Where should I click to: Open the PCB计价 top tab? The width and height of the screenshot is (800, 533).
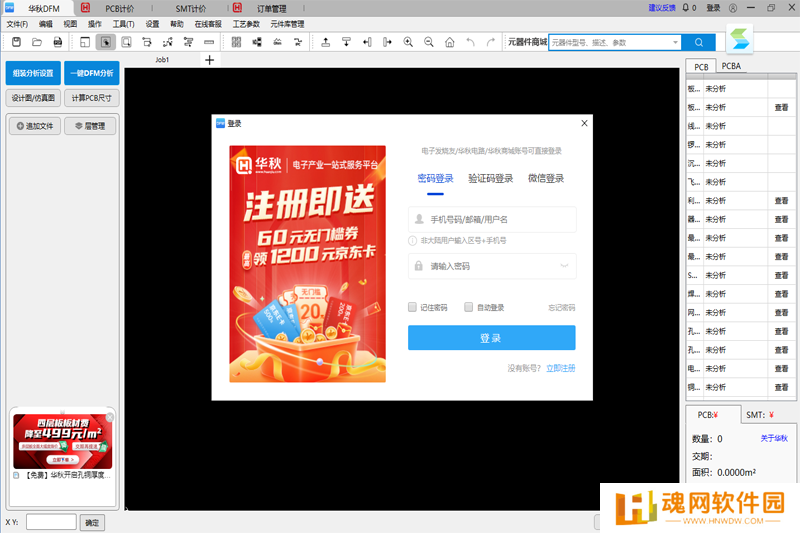click(120, 9)
